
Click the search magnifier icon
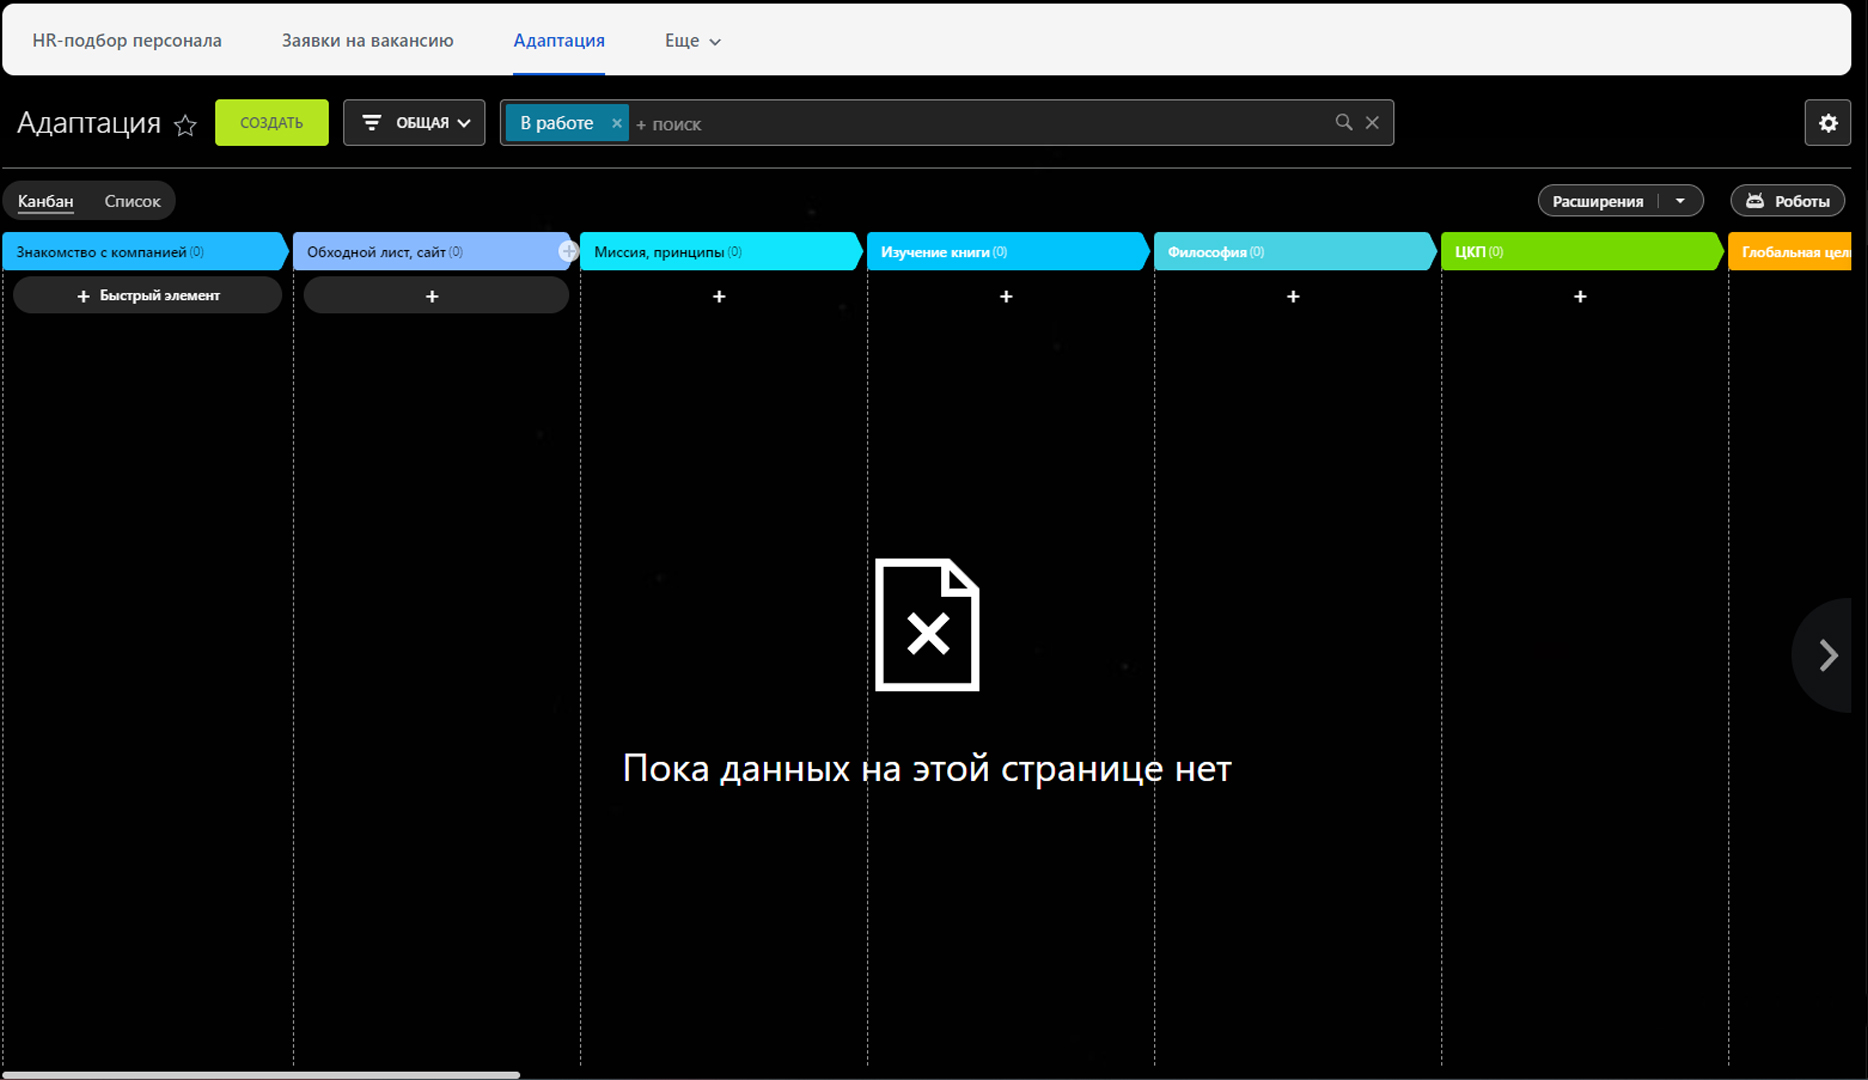click(1343, 122)
